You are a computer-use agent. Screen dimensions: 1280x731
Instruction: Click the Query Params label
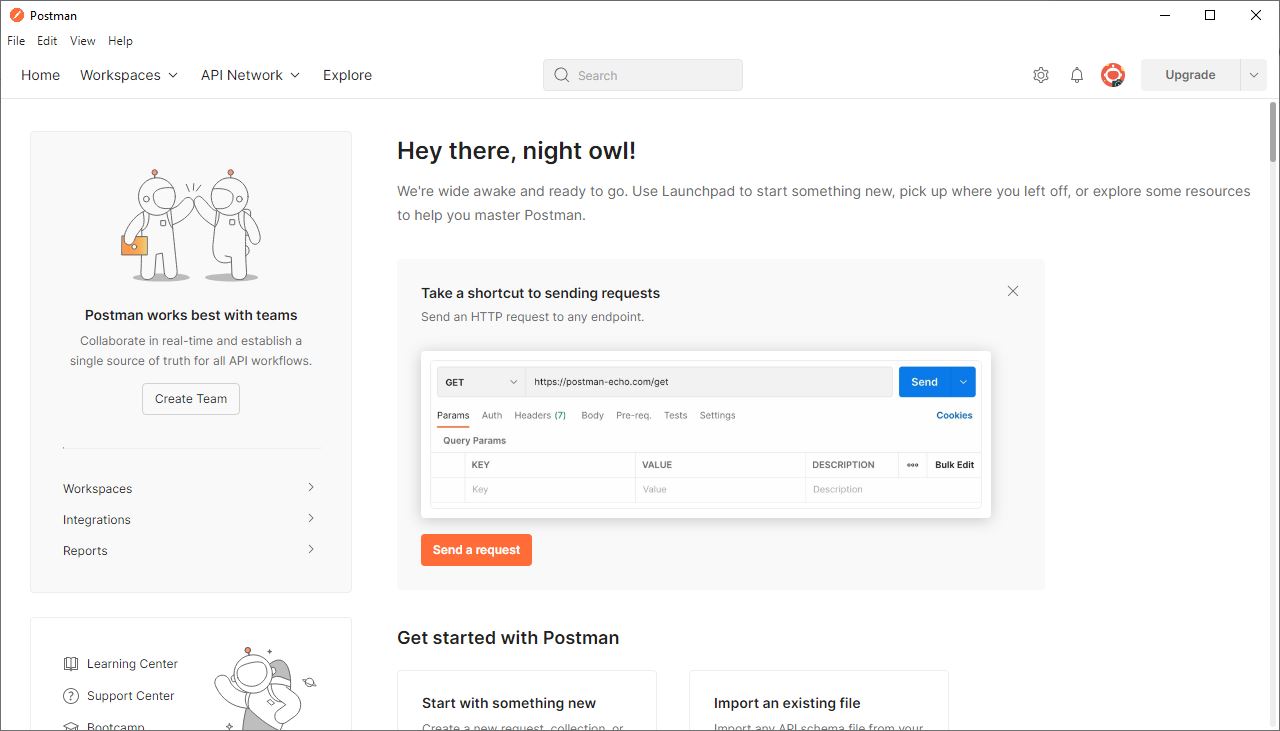coord(475,441)
